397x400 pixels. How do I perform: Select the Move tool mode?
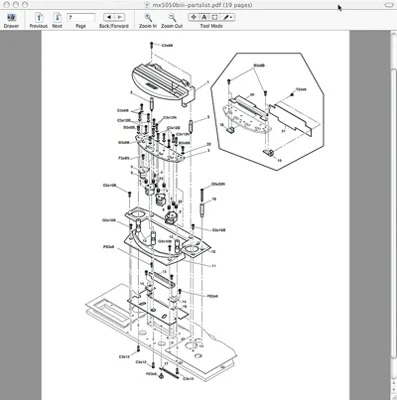pyautogui.click(x=194, y=17)
